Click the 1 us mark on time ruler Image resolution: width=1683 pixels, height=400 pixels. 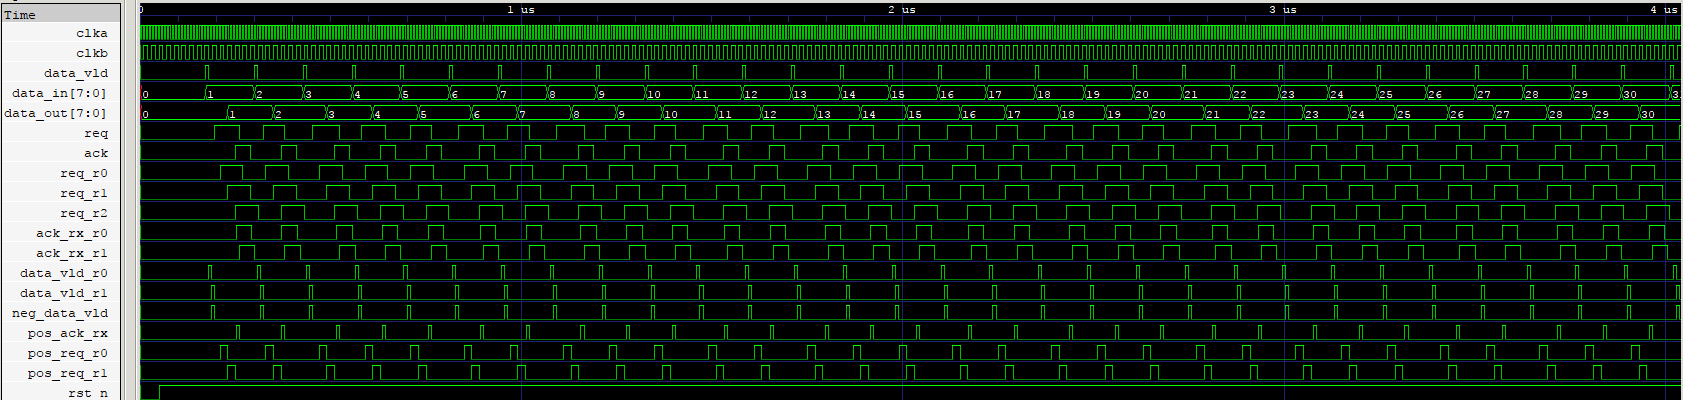[520, 9]
